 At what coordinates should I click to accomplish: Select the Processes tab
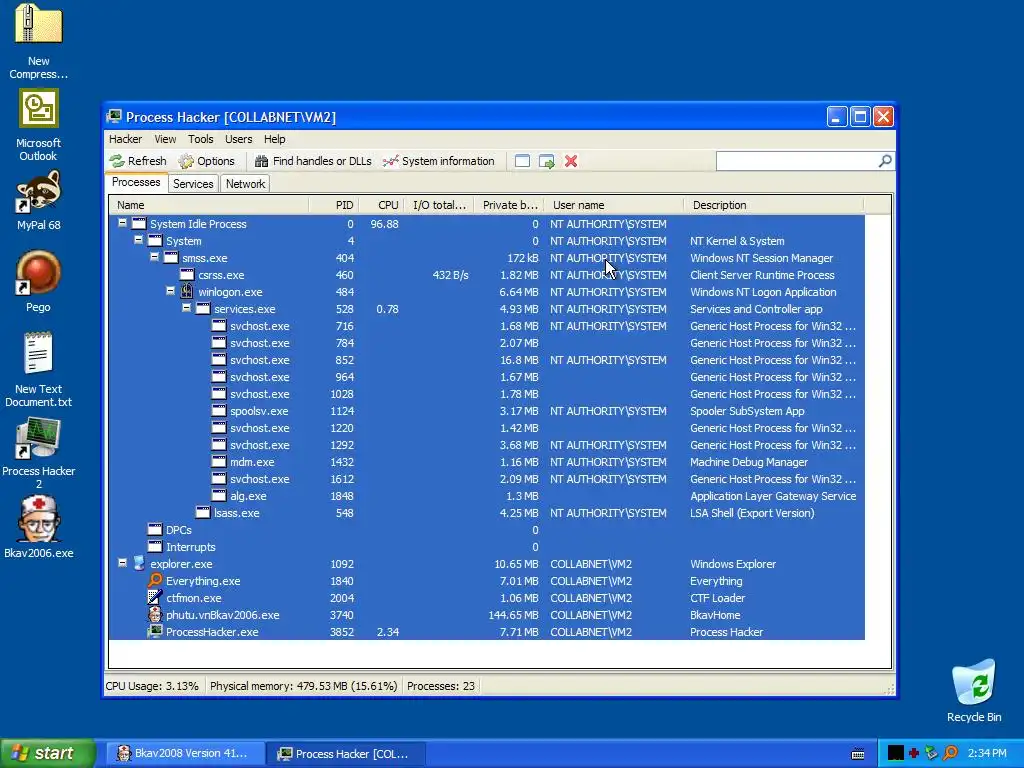(136, 182)
